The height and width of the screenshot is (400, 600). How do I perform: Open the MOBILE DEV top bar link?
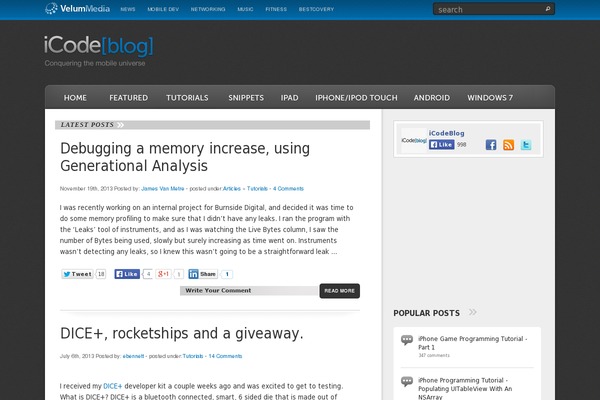163,9
